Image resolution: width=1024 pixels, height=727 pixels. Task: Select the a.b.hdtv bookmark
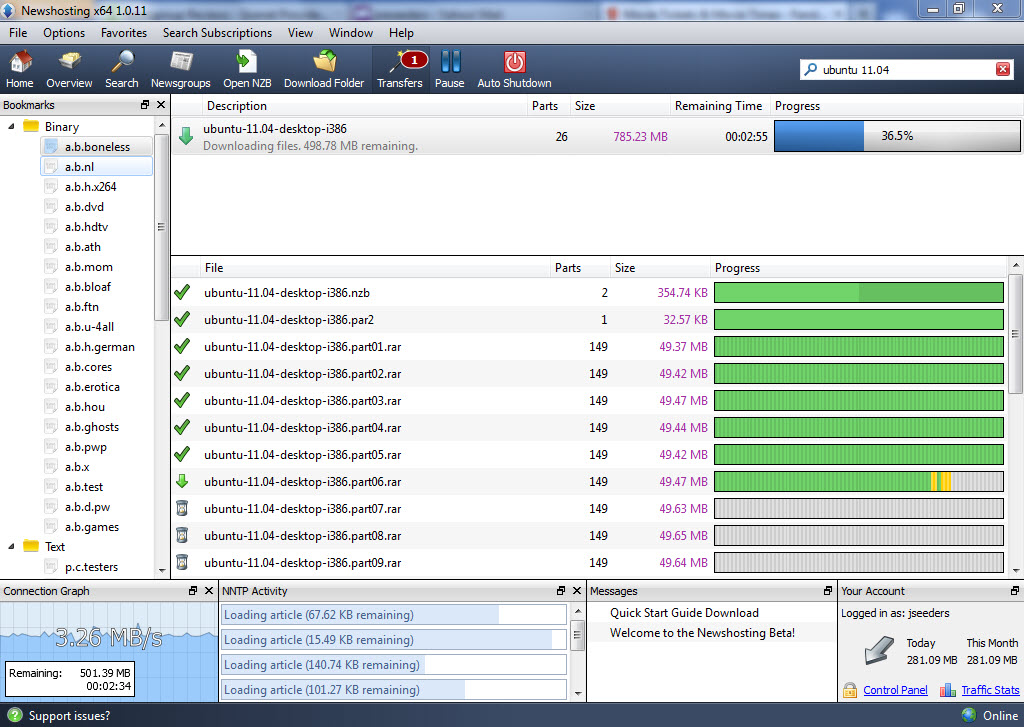click(x=86, y=227)
